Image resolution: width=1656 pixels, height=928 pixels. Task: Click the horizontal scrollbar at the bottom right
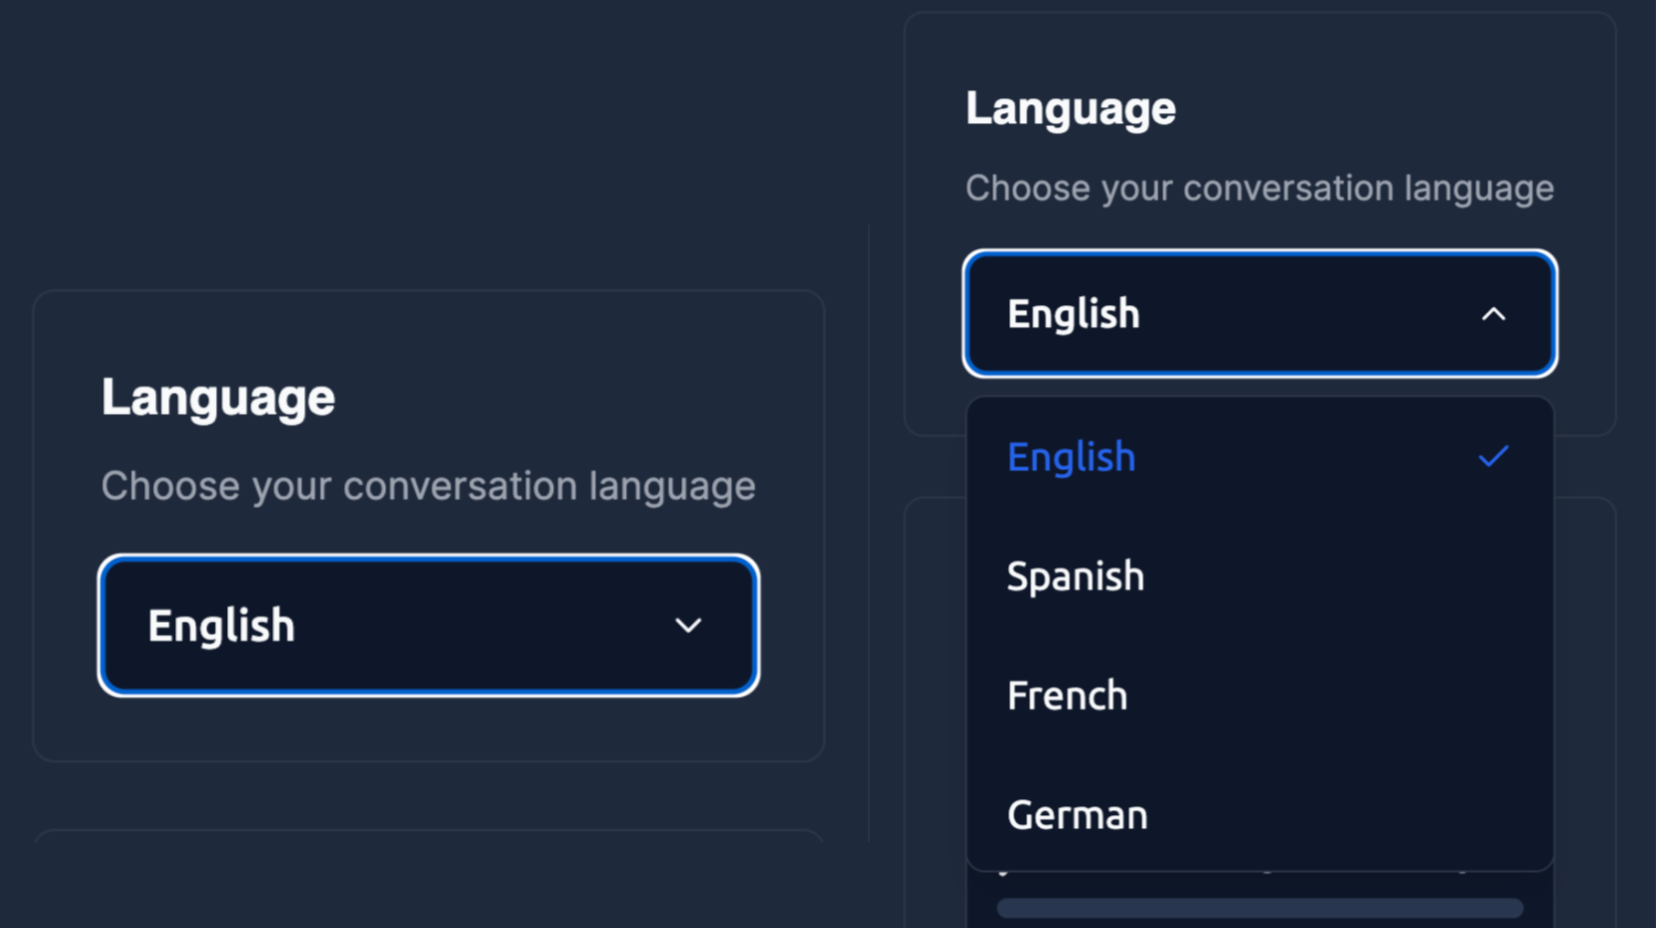tap(1259, 908)
